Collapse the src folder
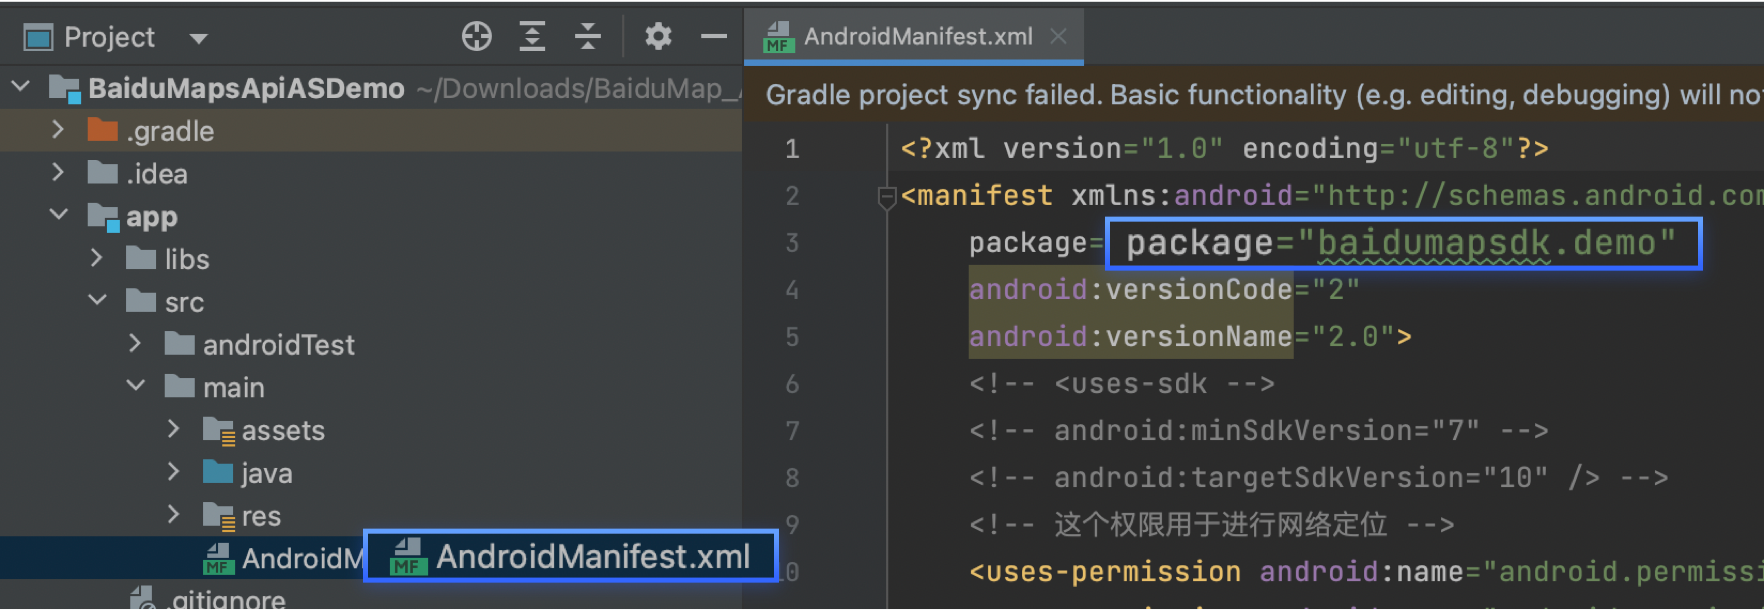1764x616 pixels. click(x=97, y=300)
